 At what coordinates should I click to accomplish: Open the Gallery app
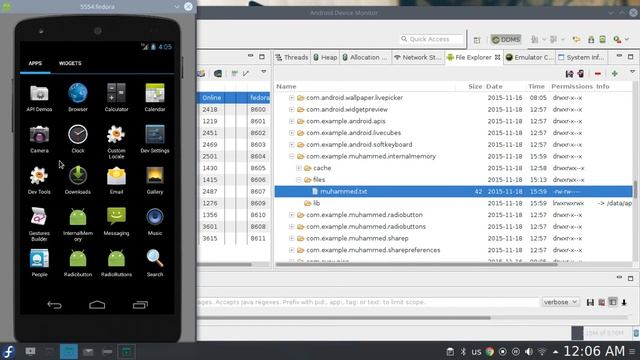click(155, 180)
